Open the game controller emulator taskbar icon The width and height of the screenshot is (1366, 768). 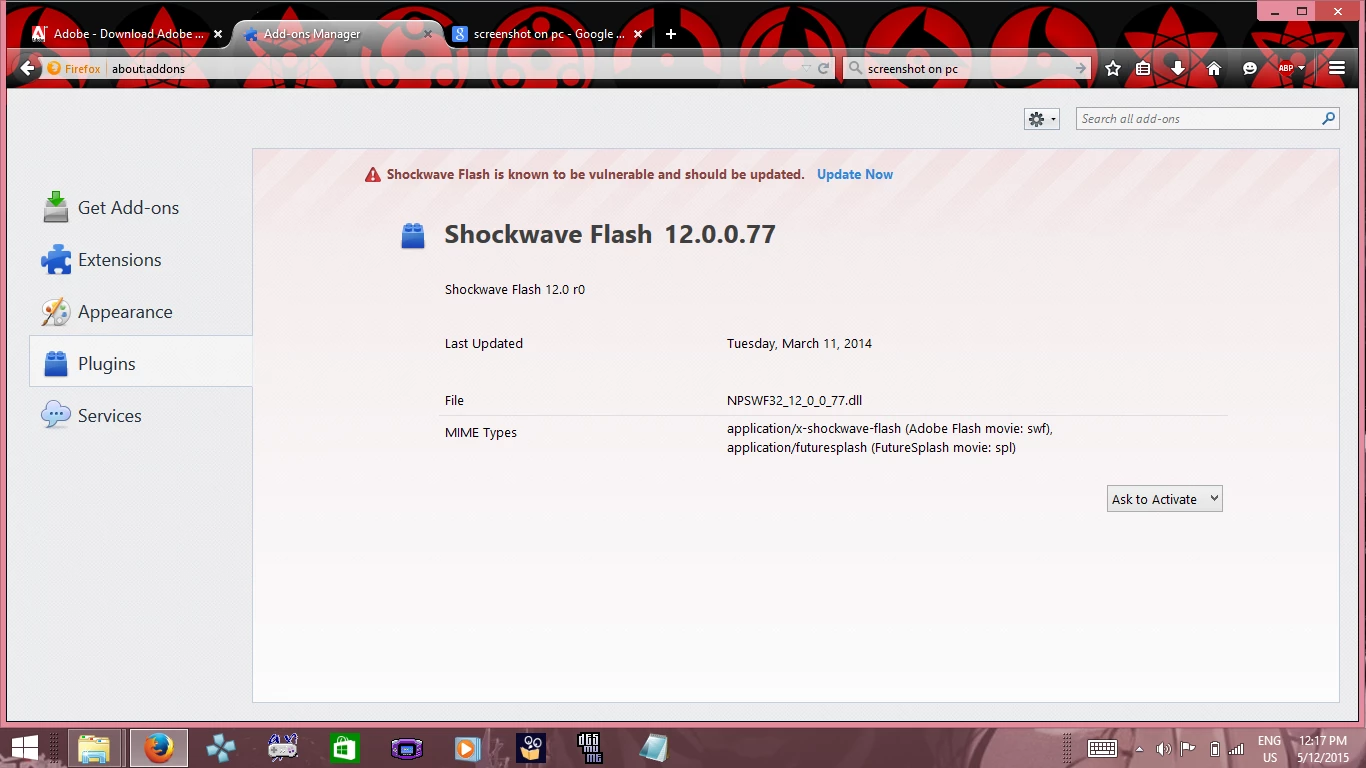click(x=283, y=748)
